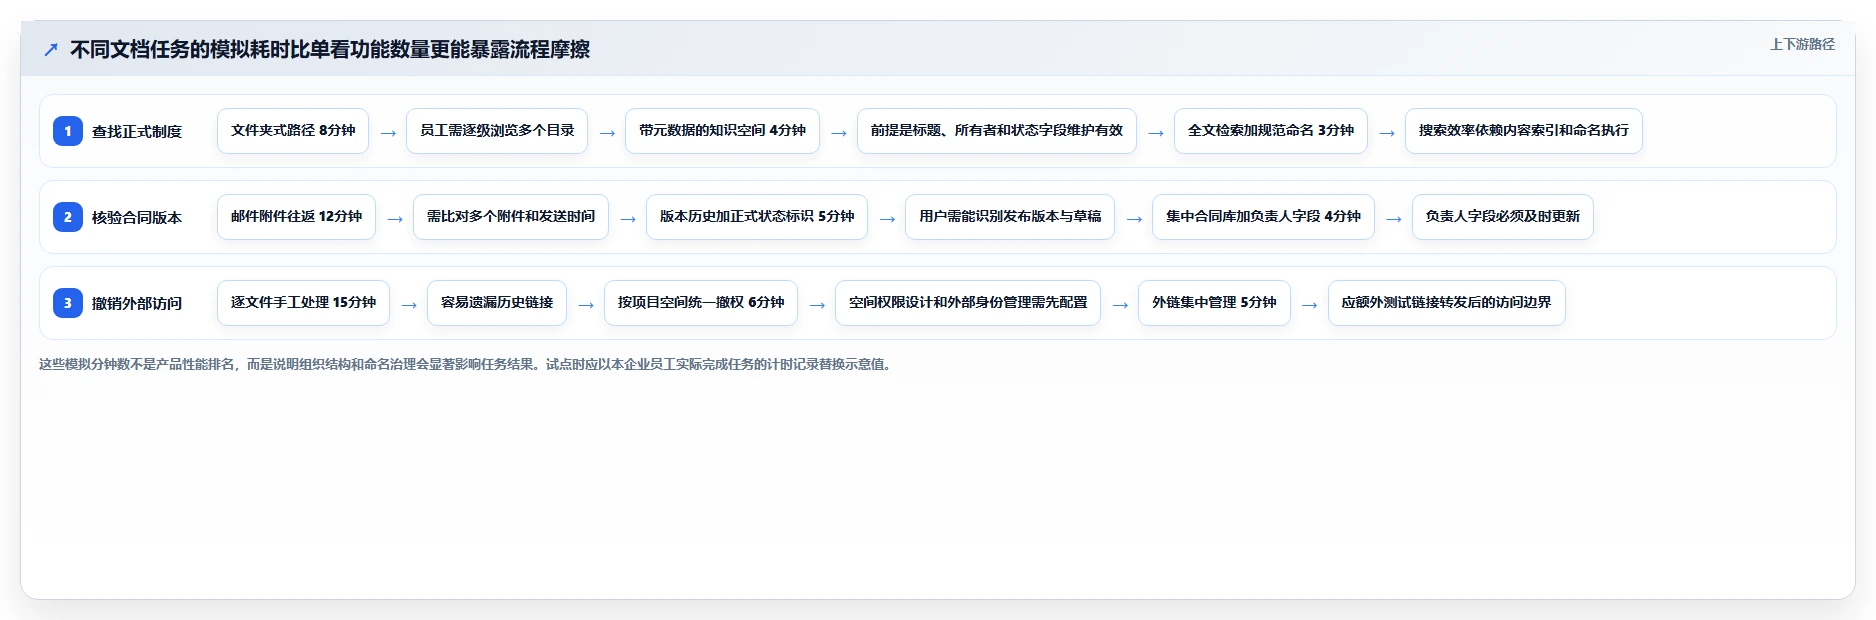Click the chip 文件夹式路径 8分钟

pos(293,131)
